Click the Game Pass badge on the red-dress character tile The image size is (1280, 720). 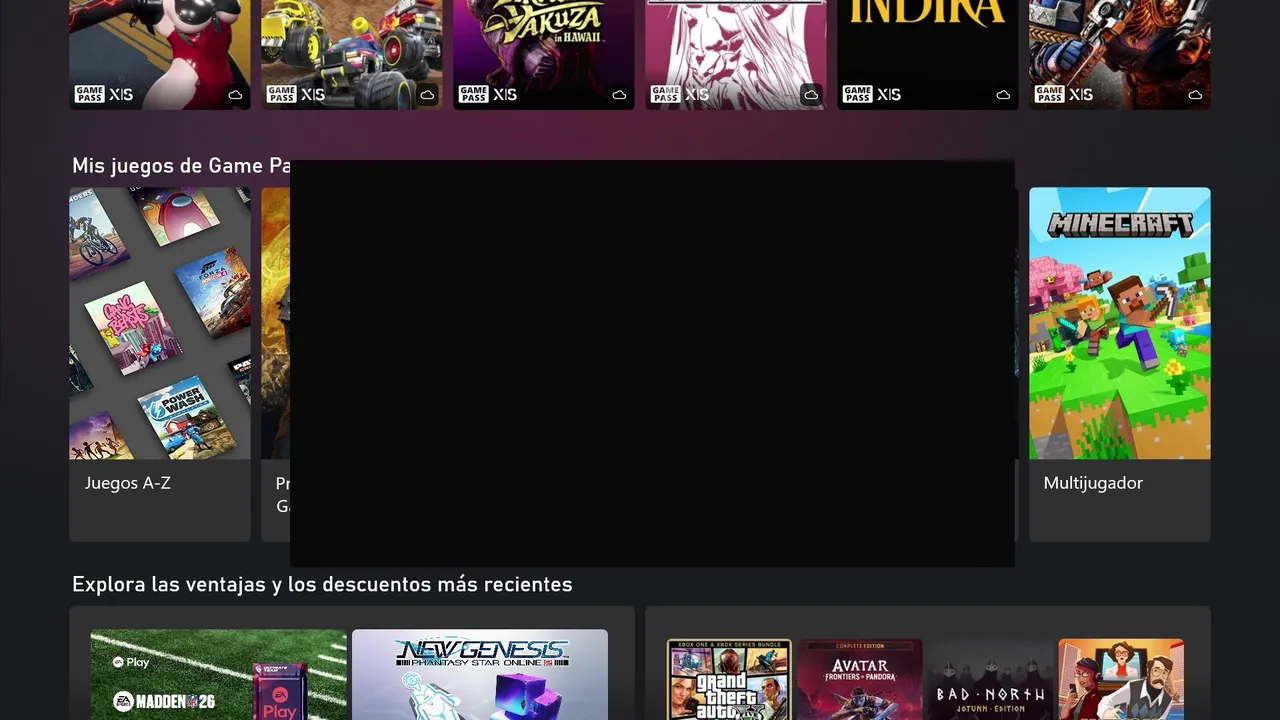tap(89, 94)
